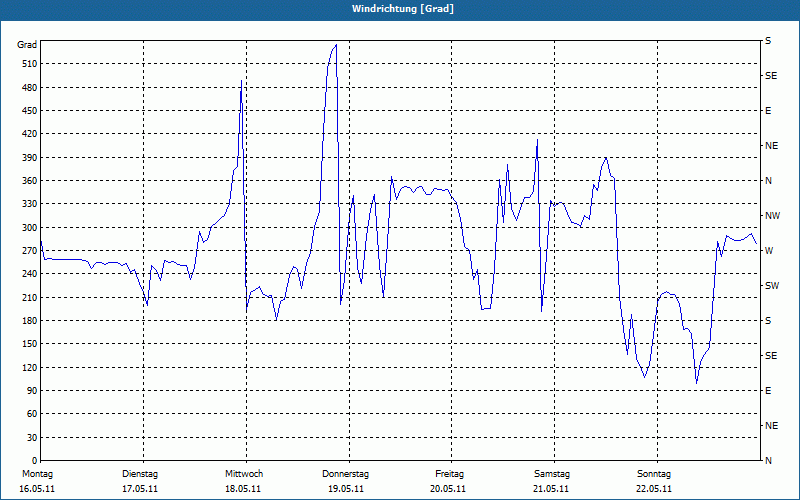Click the 270 value on left axis

pos(30,251)
